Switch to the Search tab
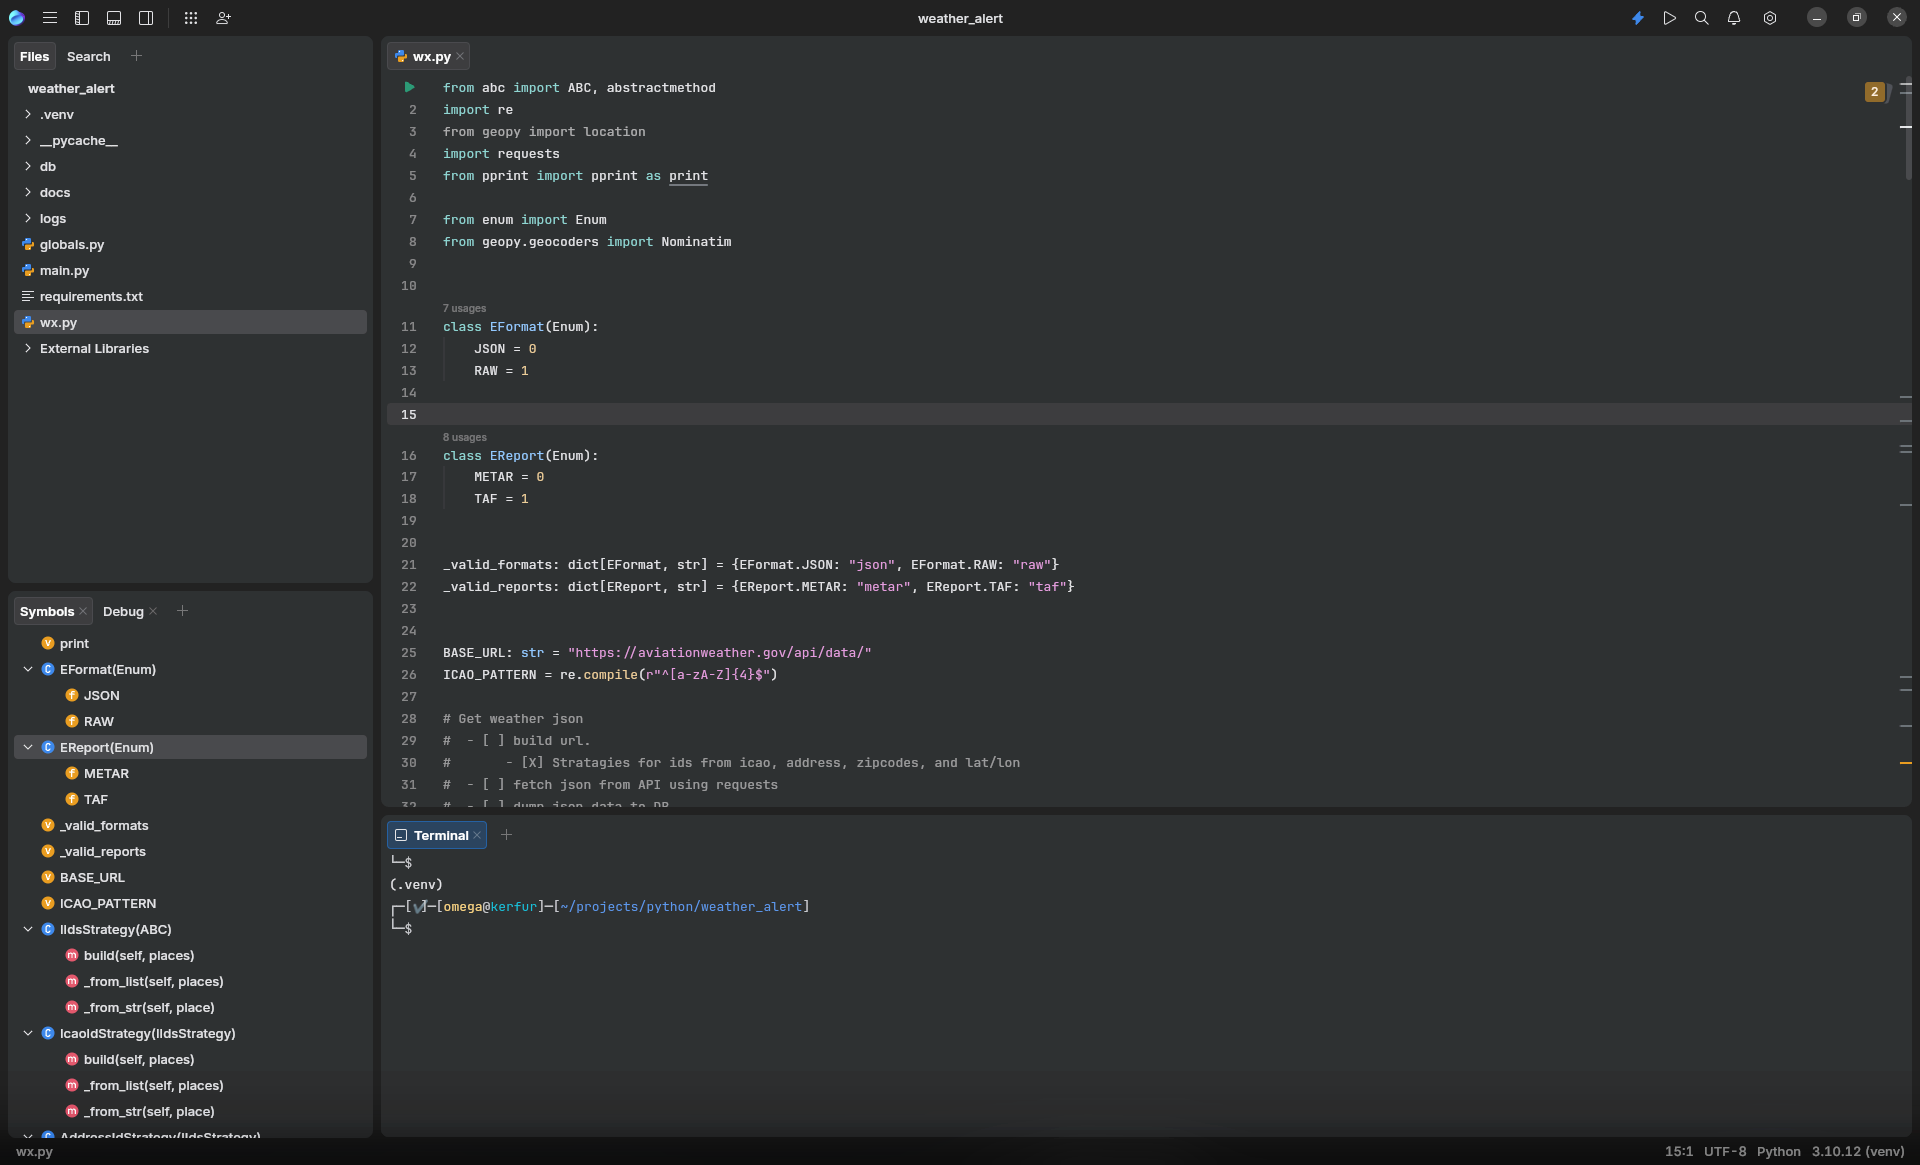 coord(88,57)
